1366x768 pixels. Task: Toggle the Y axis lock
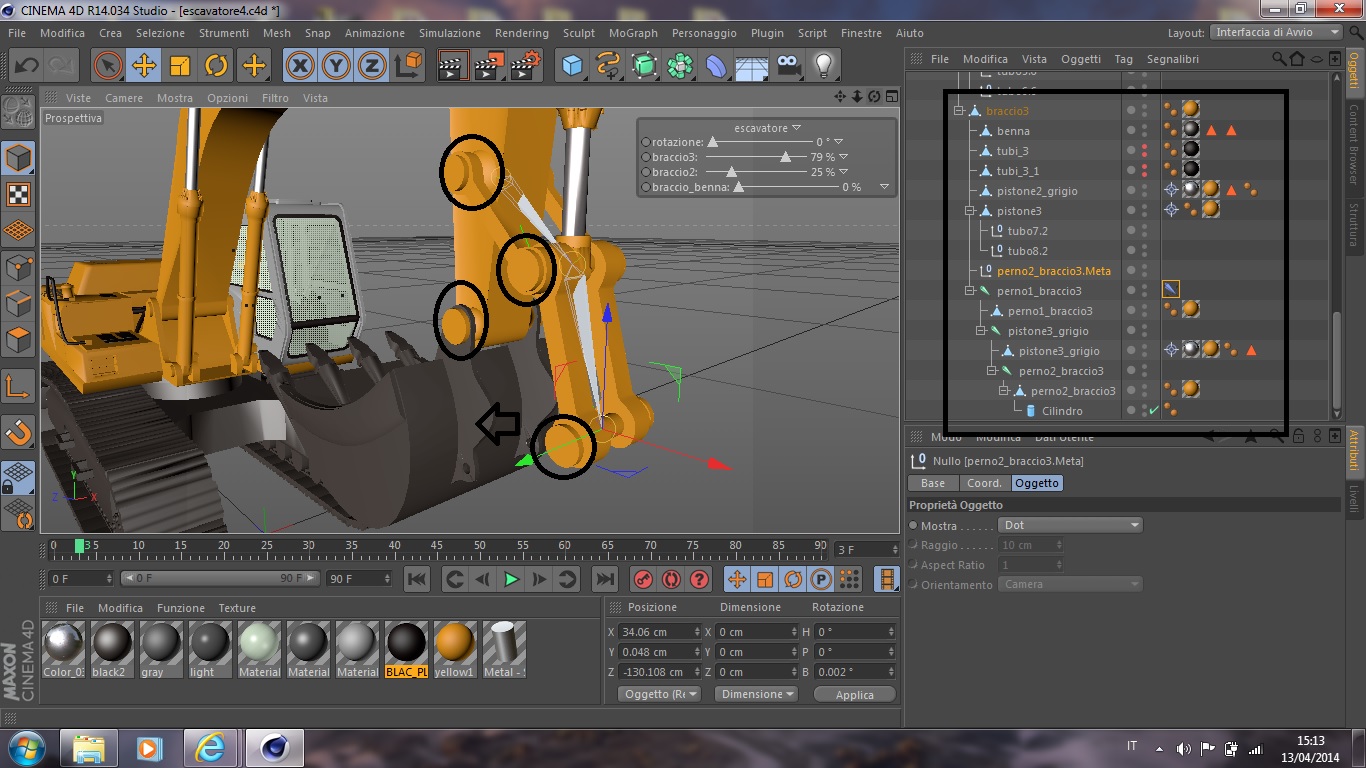[x=336, y=66]
